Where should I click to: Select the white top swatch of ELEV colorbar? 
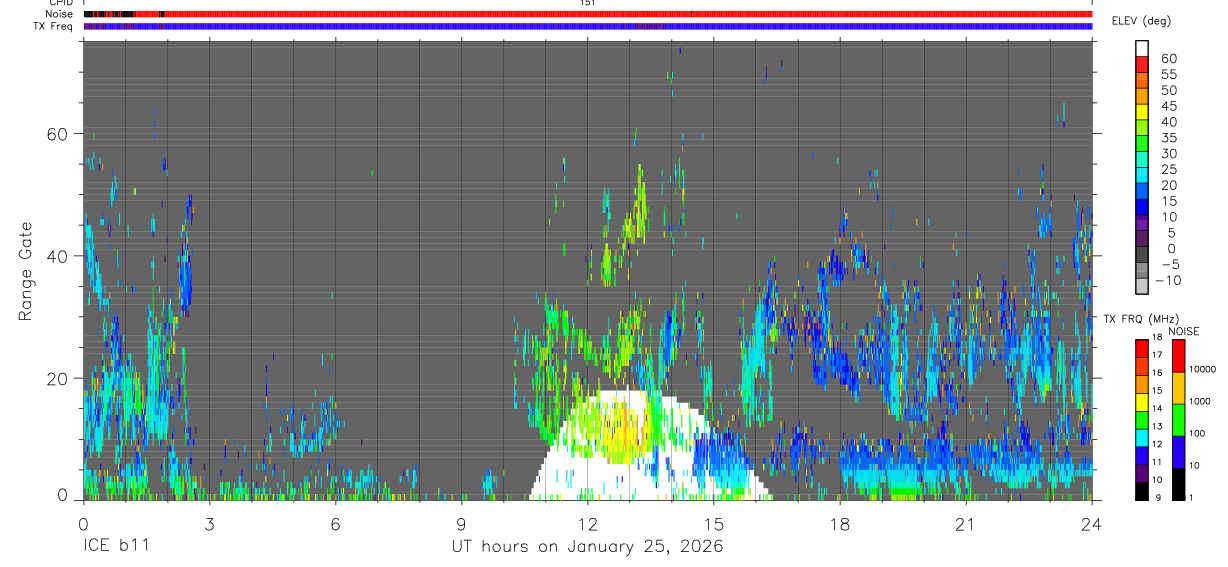(1143, 49)
